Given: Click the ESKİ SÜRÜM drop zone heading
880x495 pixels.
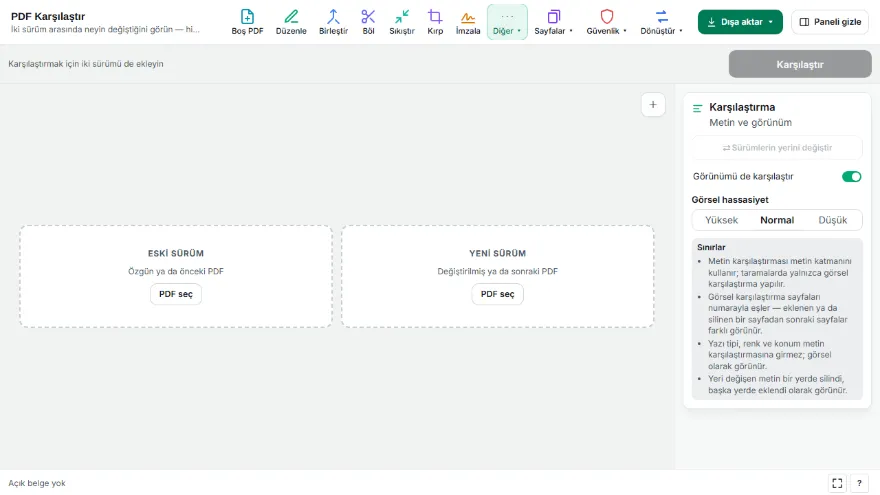Looking at the screenshot, I should point(176,253).
